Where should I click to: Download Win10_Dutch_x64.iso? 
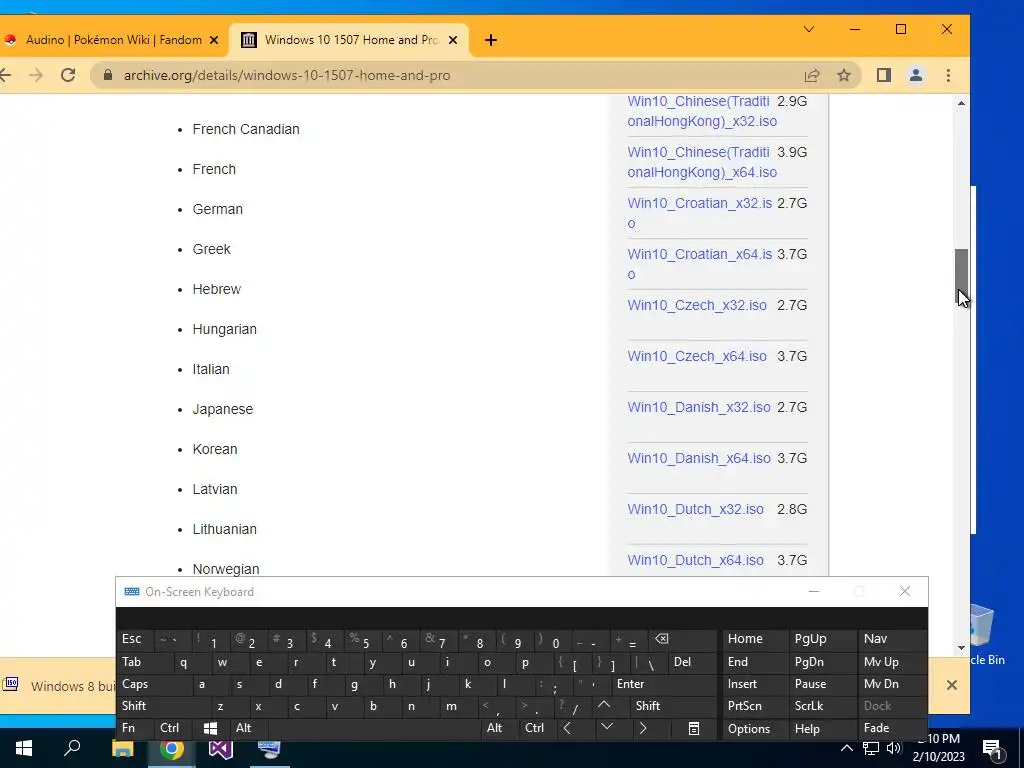click(x=696, y=560)
